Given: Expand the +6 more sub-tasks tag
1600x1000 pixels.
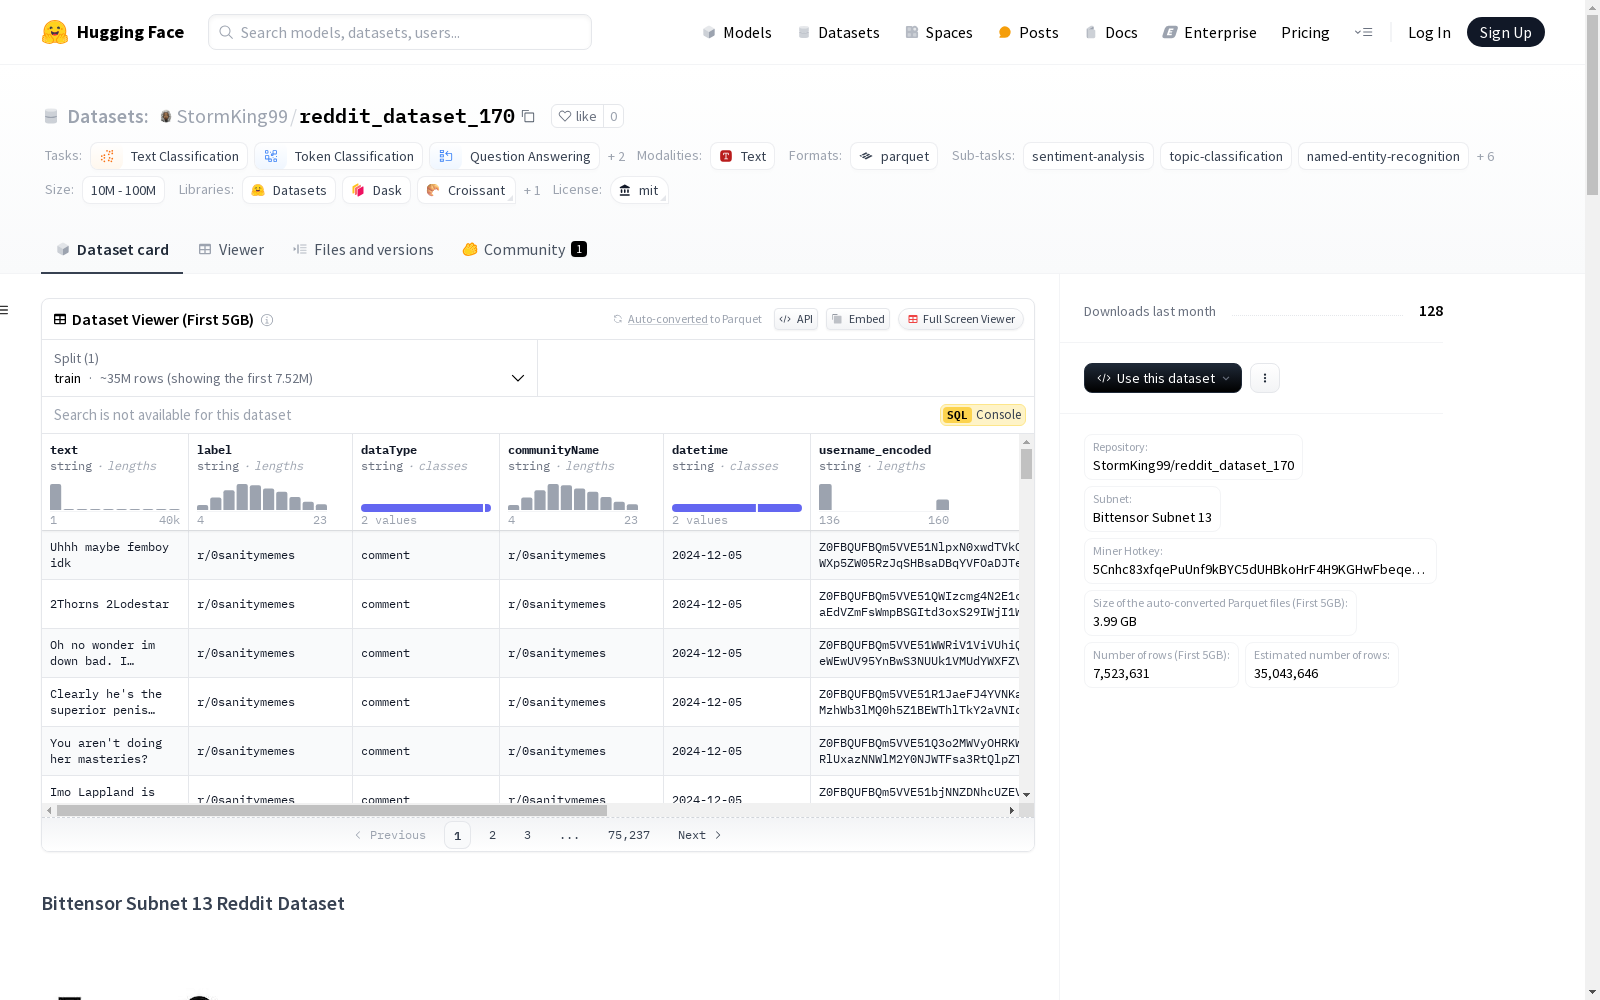Looking at the screenshot, I should point(1485,157).
